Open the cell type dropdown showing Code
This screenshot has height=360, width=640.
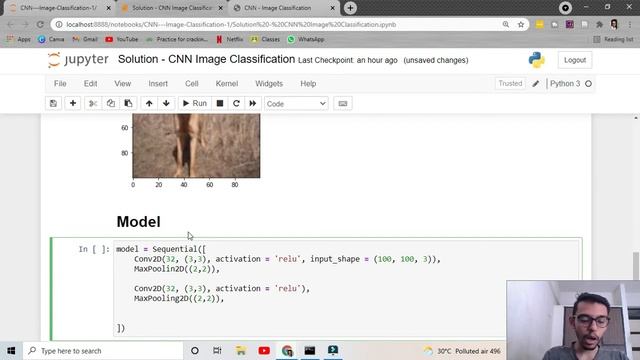(296, 104)
